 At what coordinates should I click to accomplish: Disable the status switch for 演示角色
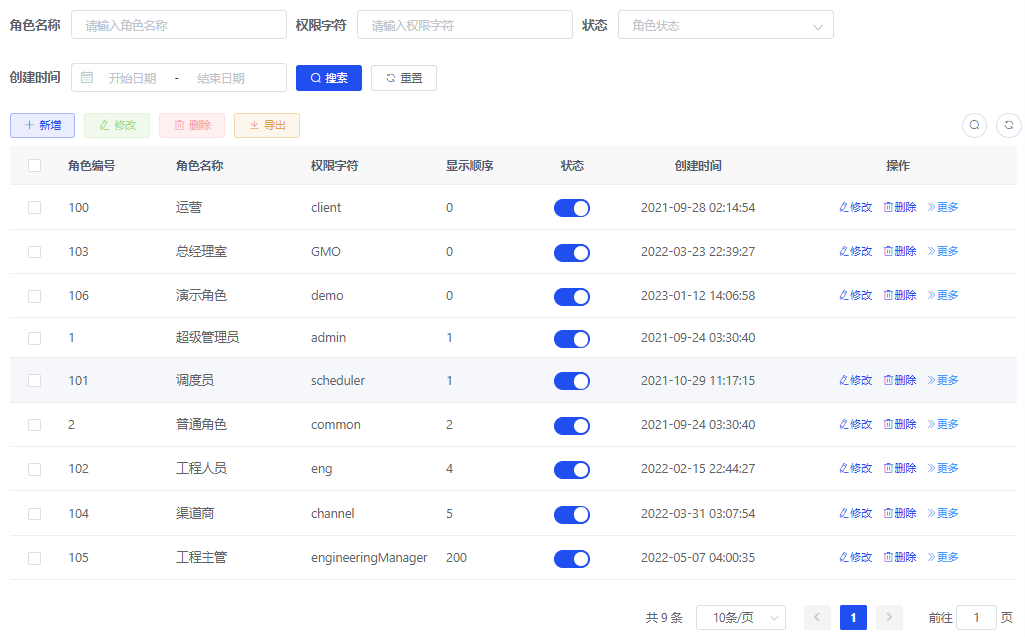[x=572, y=296]
